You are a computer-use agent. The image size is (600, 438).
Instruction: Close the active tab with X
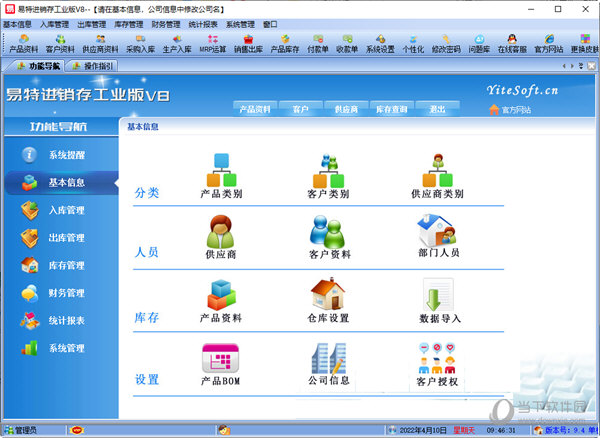pos(591,66)
